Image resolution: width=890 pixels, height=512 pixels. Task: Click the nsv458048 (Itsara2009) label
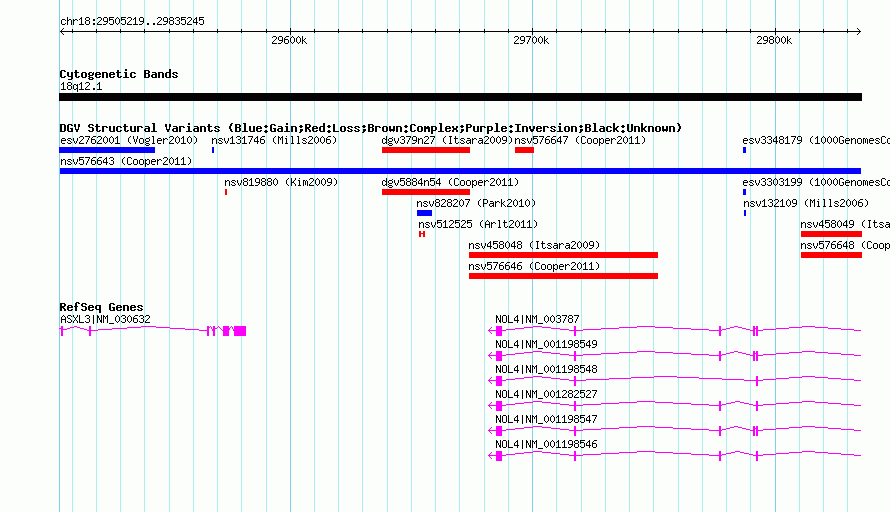click(x=534, y=245)
